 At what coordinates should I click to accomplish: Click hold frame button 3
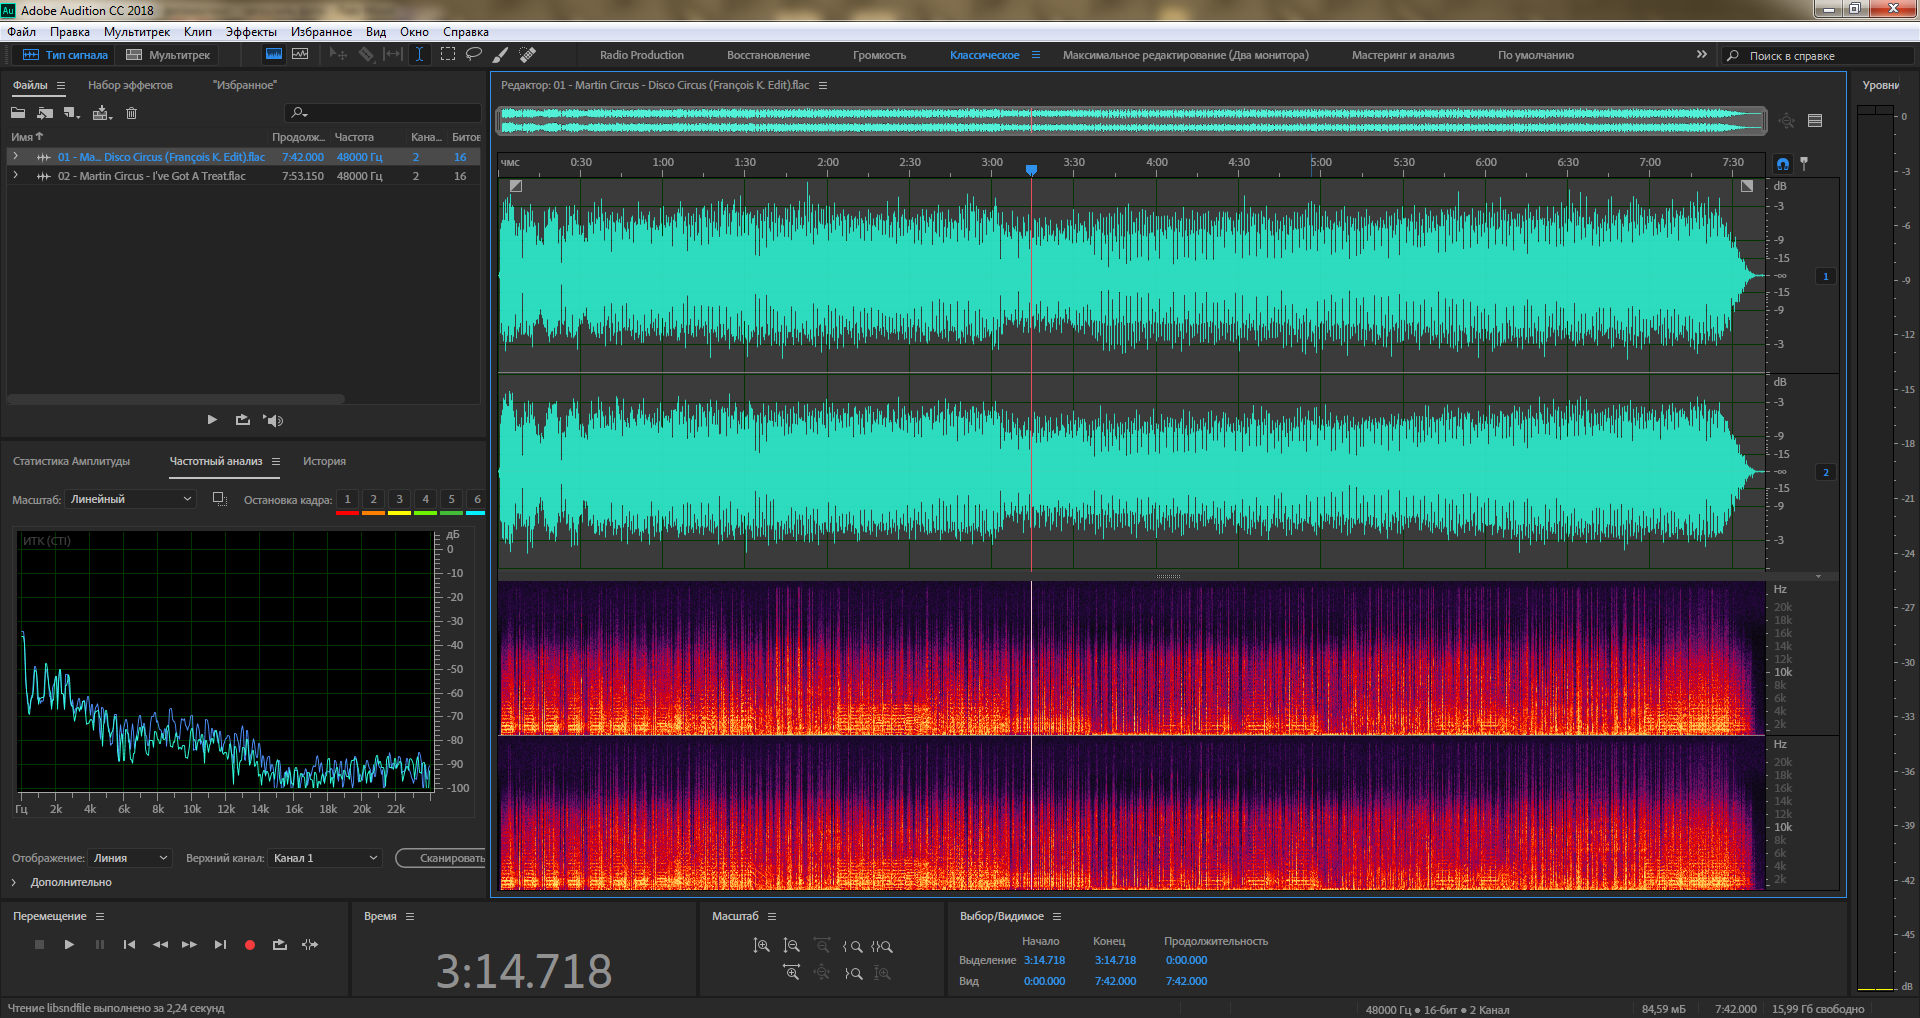(x=399, y=499)
